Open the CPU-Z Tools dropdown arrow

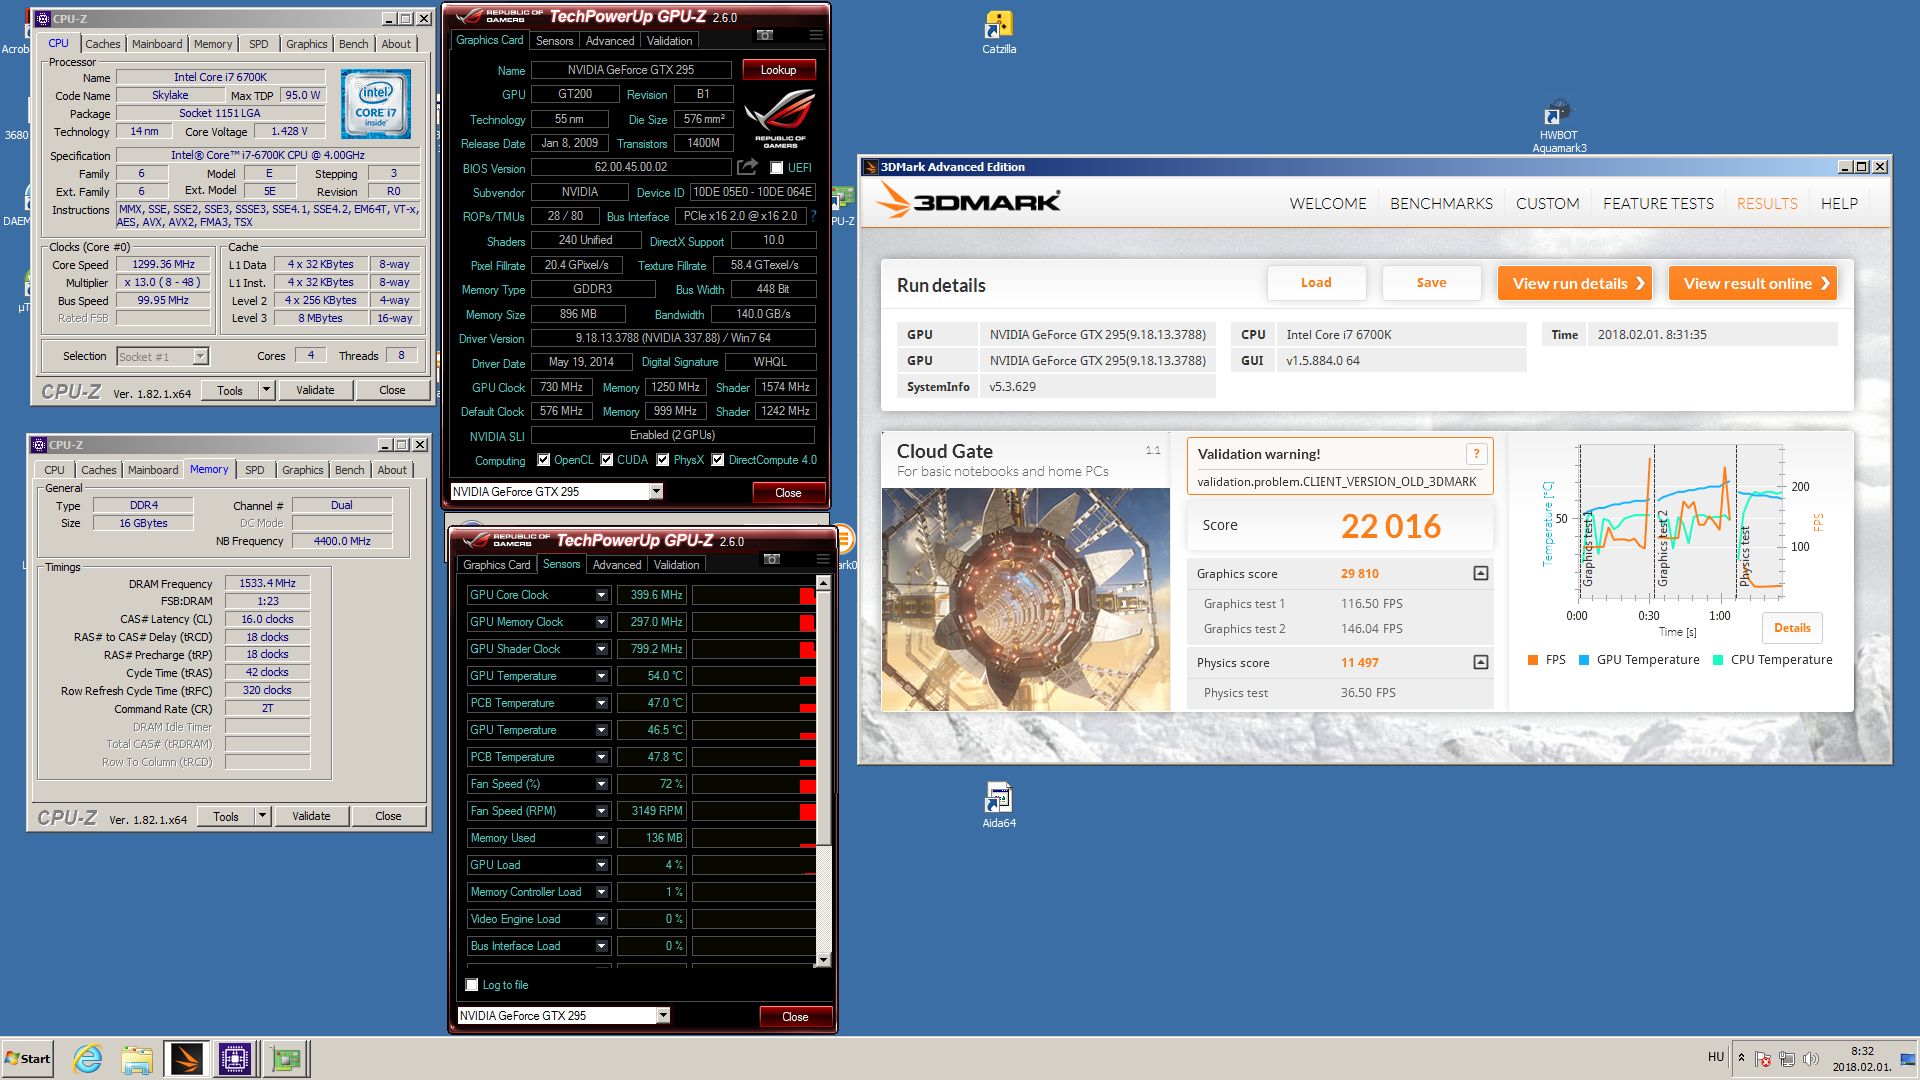point(266,390)
